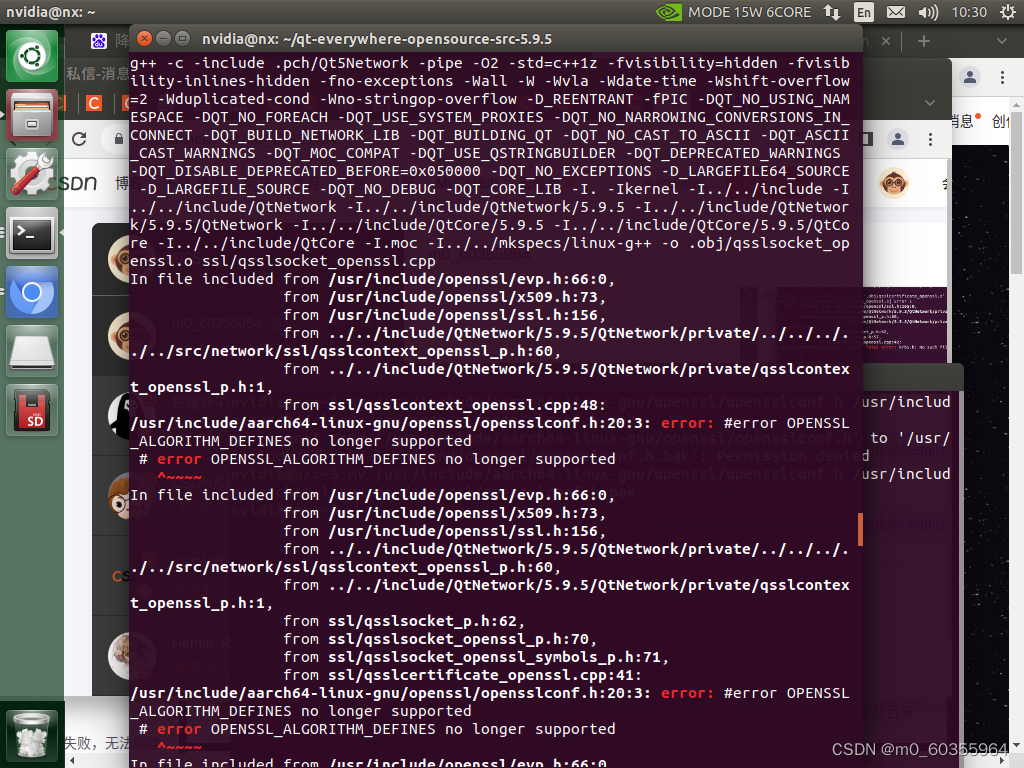The width and height of the screenshot is (1024, 768).
Task: Click line 'from ssl/qsslcontext_openssl.cpp:48:'
Action: tap(445, 405)
